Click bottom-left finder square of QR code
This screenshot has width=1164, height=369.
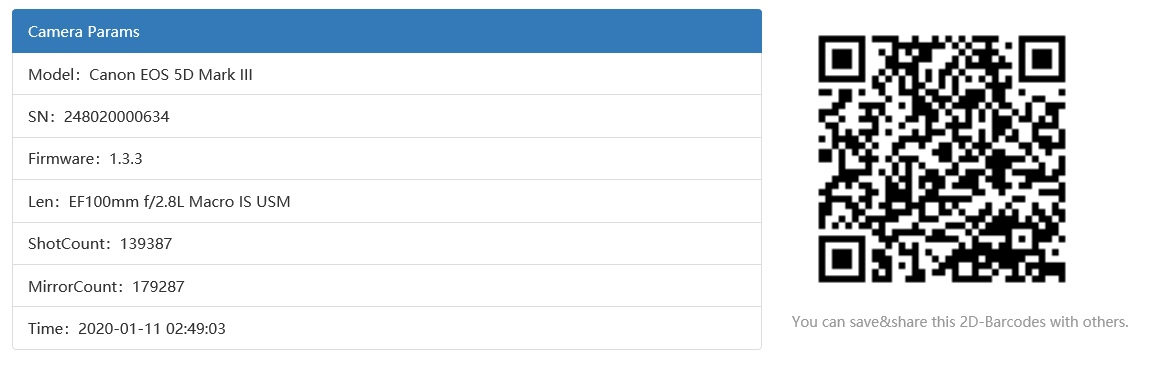tap(843, 257)
